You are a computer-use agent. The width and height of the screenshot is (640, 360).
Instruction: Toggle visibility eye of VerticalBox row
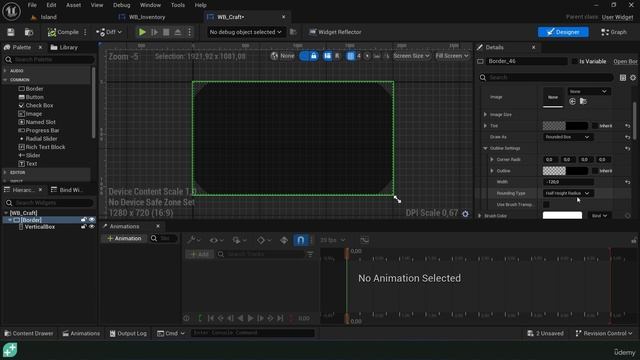[x=91, y=227]
